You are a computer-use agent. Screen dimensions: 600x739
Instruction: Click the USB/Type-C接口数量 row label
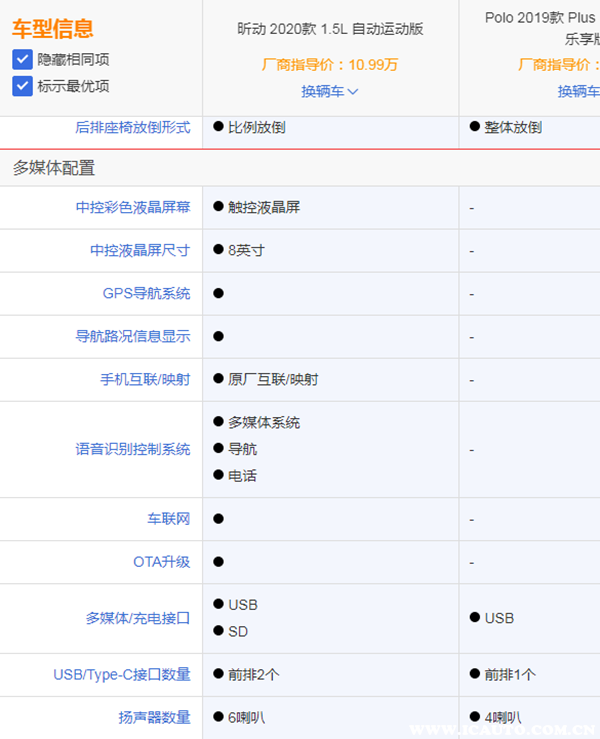point(121,675)
